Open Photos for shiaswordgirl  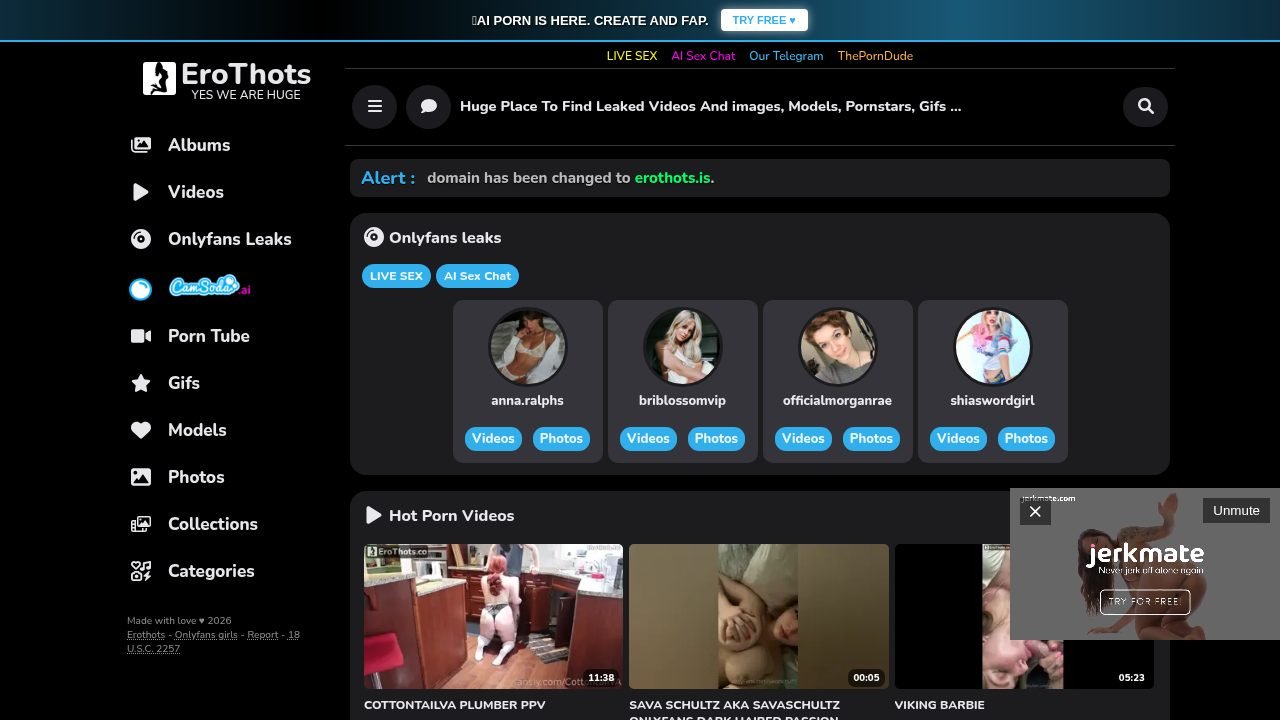pos(1026,439)
